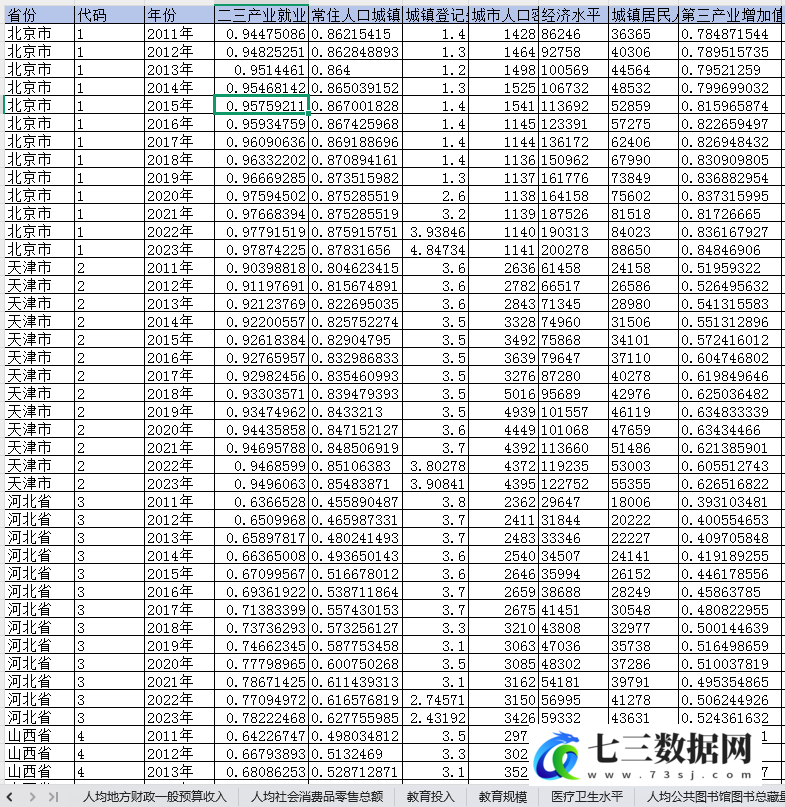Viewport: 785px width, 807px height.
Task: Select the cell value 86246
Action: coord(573,33)
